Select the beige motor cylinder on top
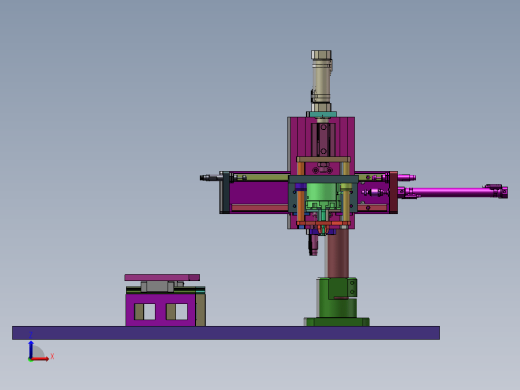Screen dimensions: 520x390 (322, 81)
